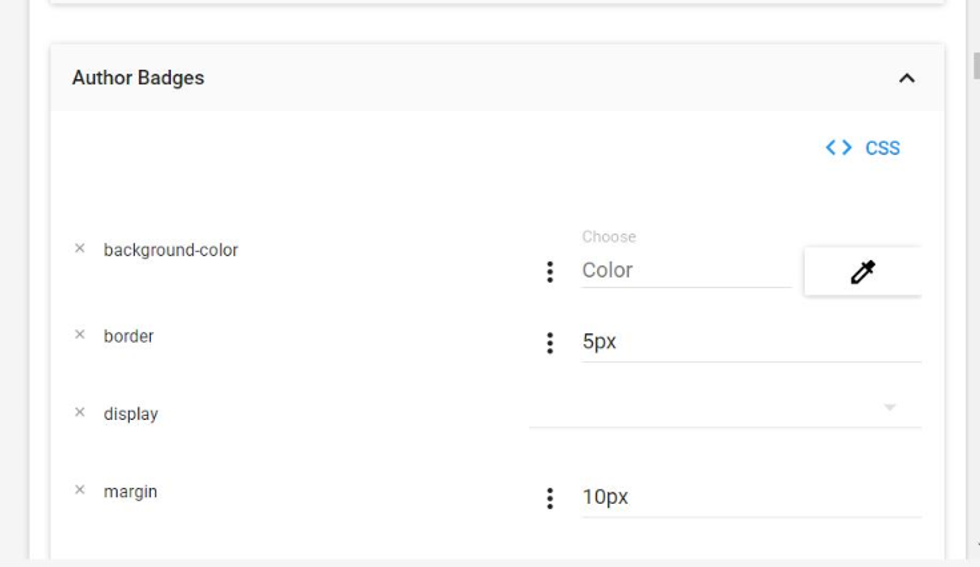Remove the background-color property
This screenshot has height=567, width=980.
pyautogui.click(x=80, y=249)
